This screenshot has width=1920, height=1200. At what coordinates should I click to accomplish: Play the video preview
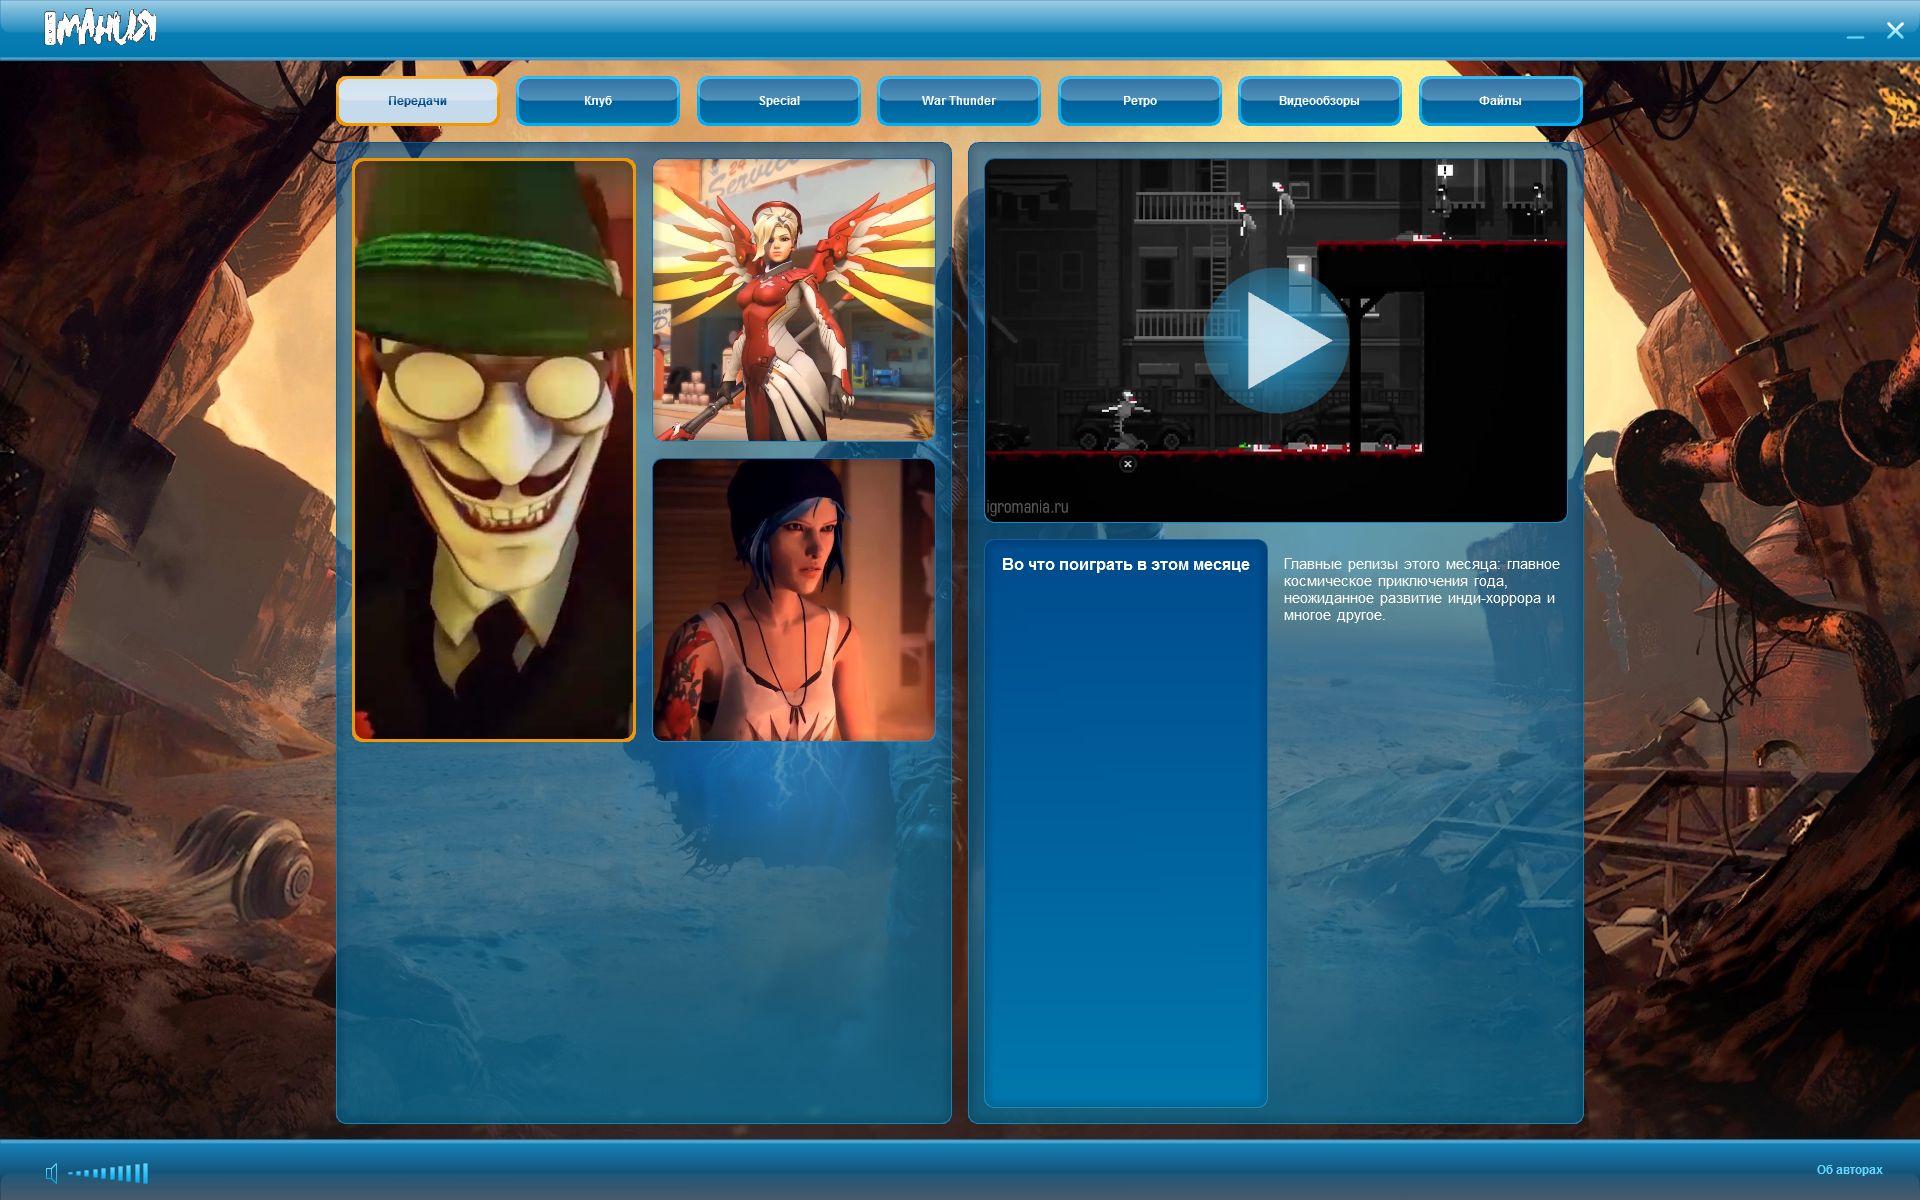1276,341
